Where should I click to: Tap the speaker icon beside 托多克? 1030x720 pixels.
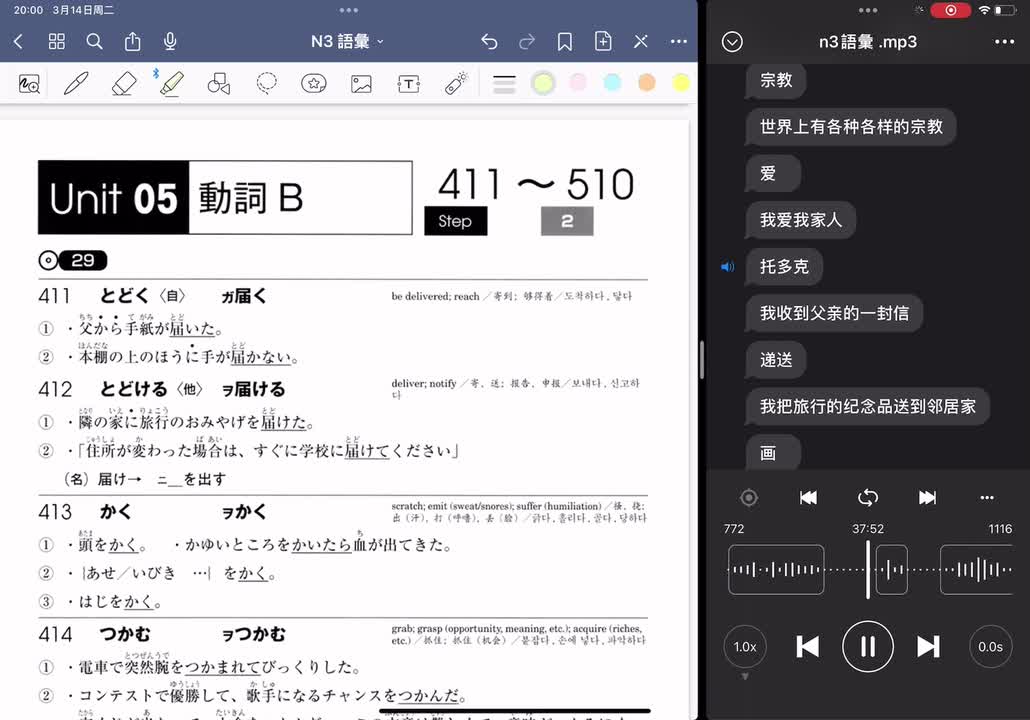pos(728,267)
